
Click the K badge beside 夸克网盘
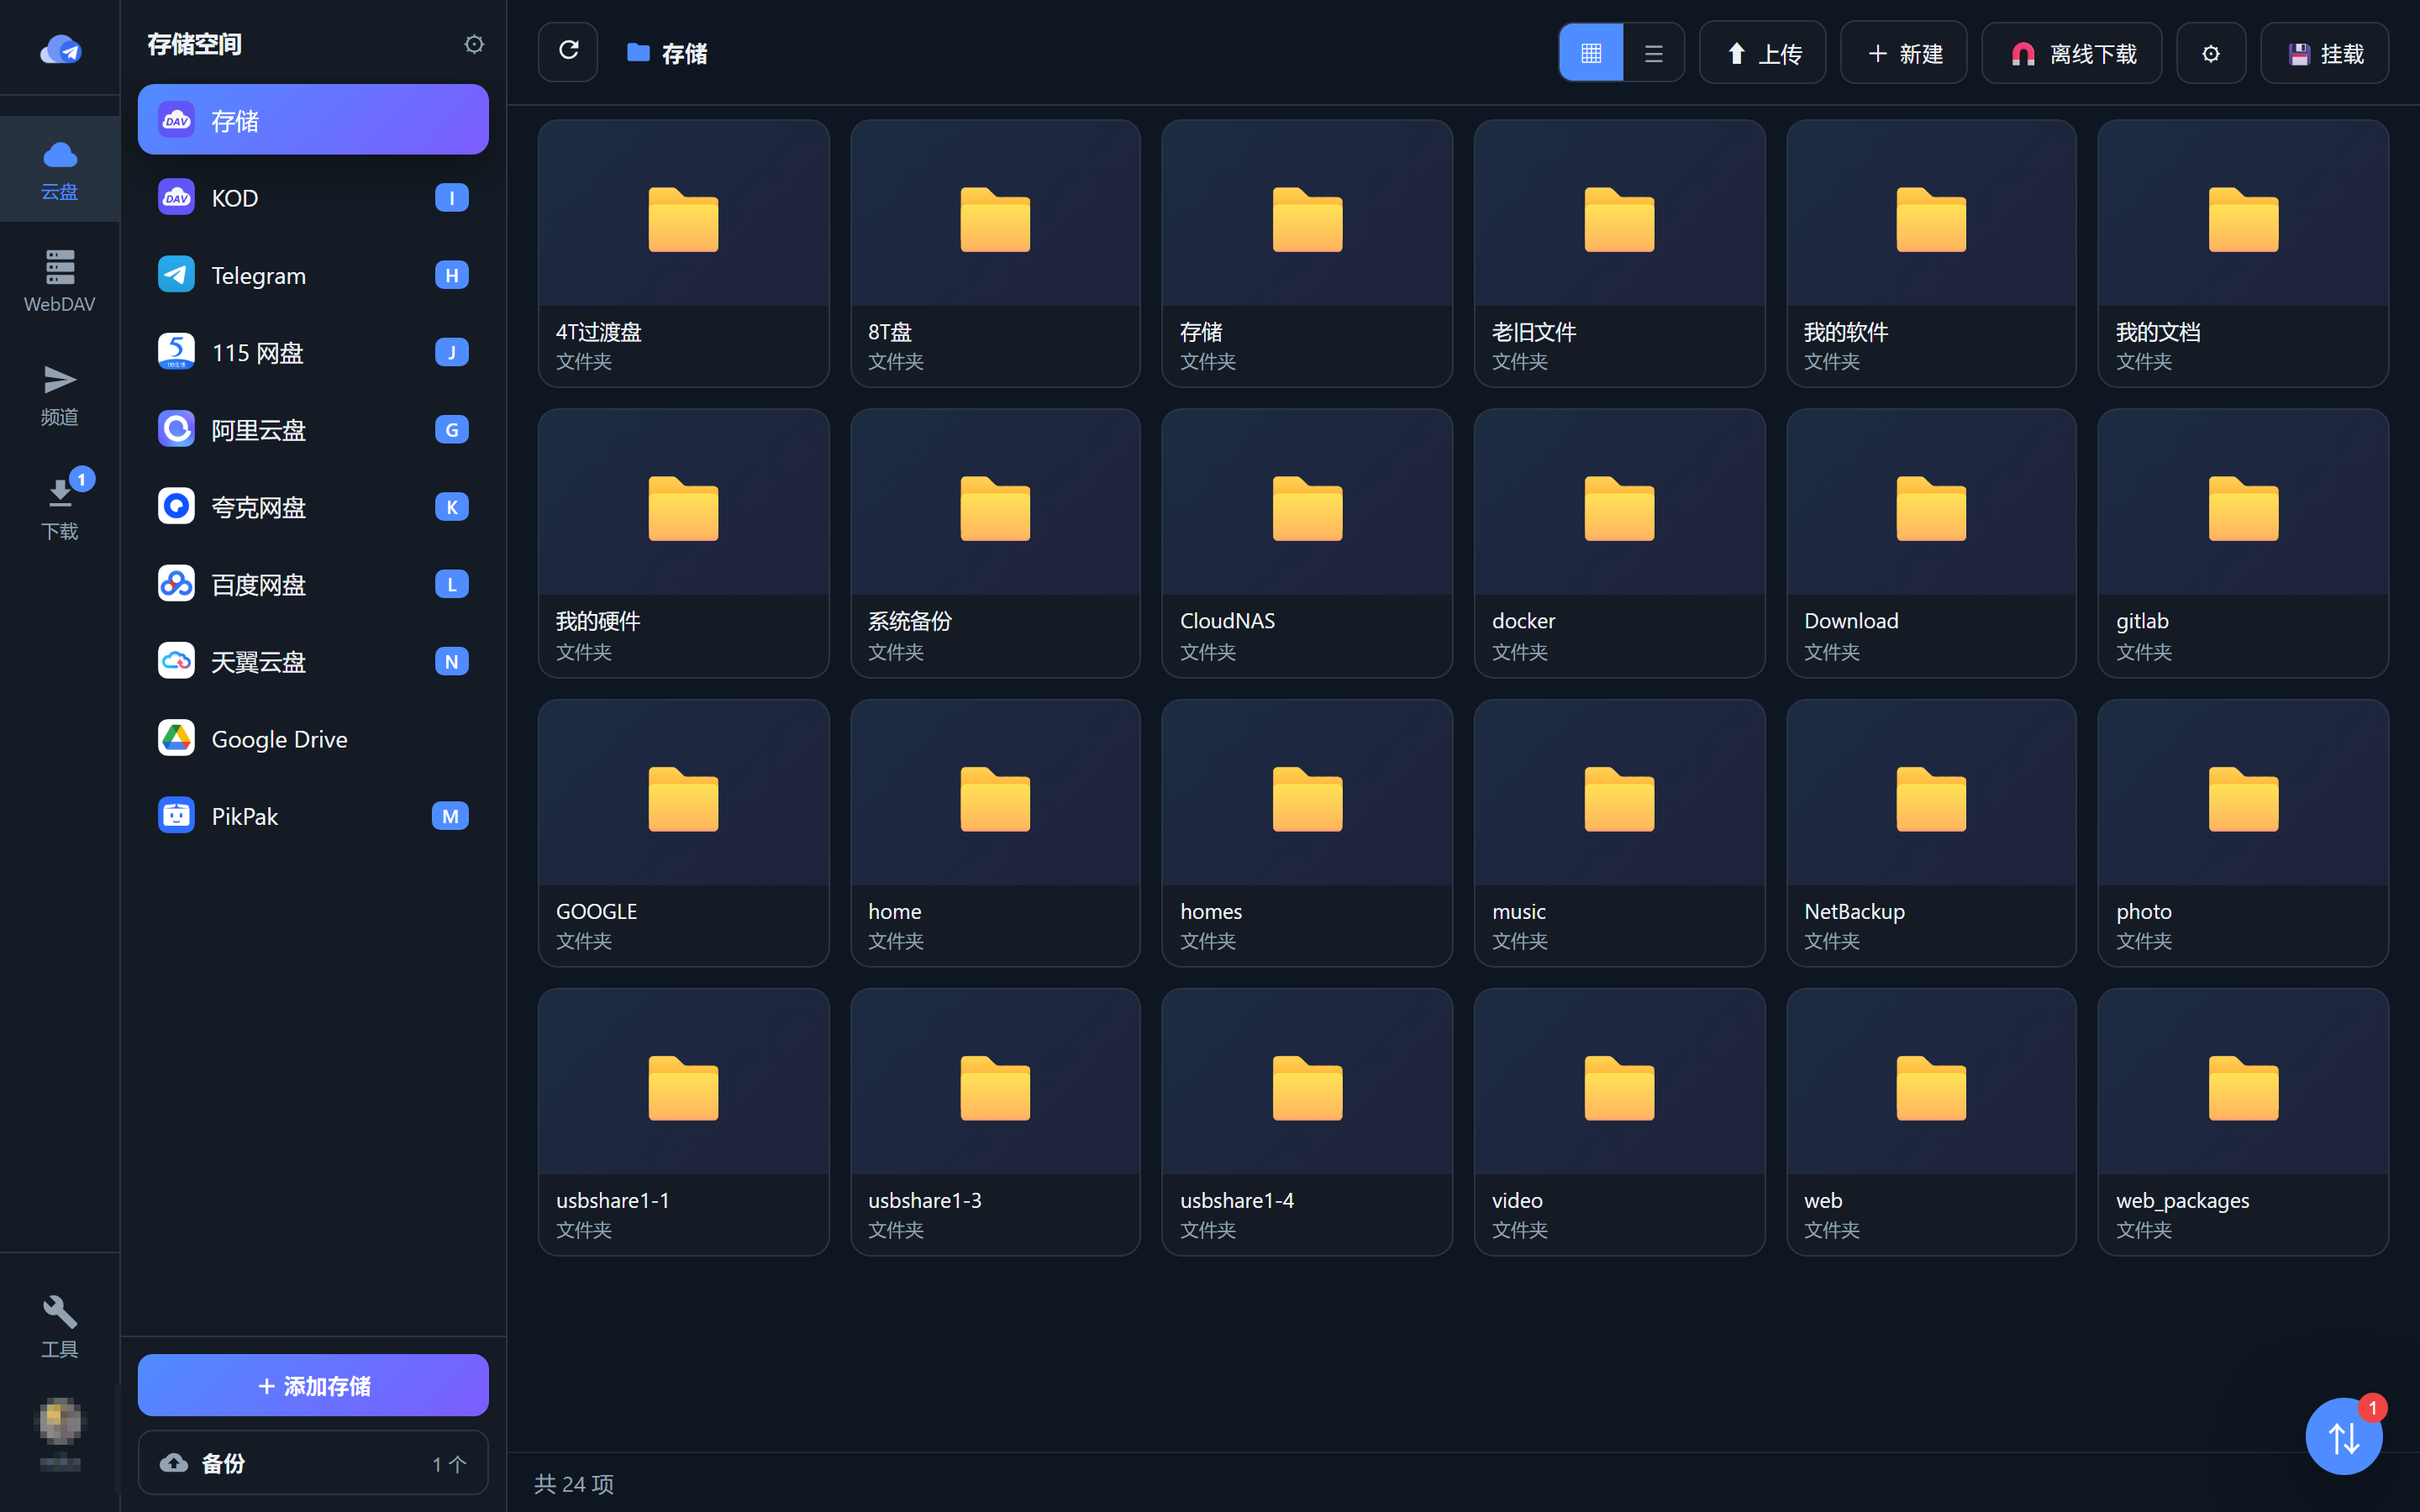coord(452,507)
